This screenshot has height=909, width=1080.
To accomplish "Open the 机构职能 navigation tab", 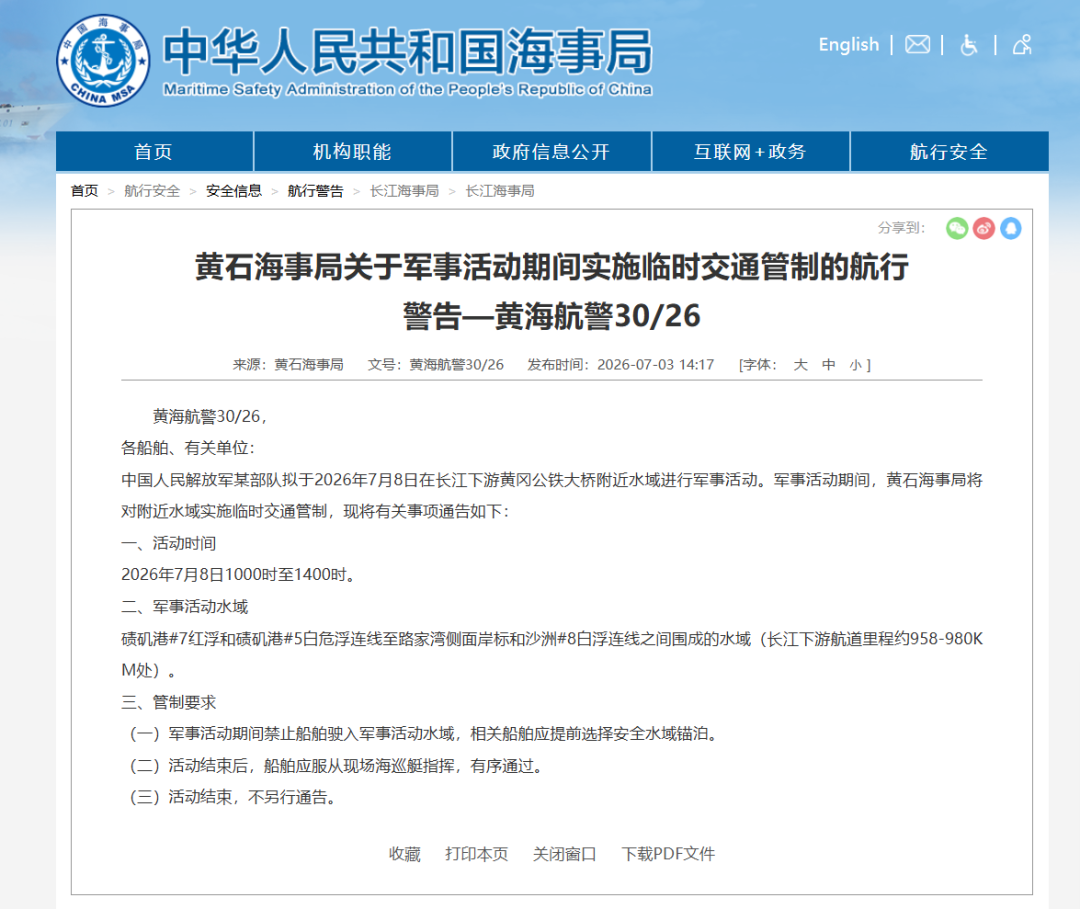I will point(353,152).
